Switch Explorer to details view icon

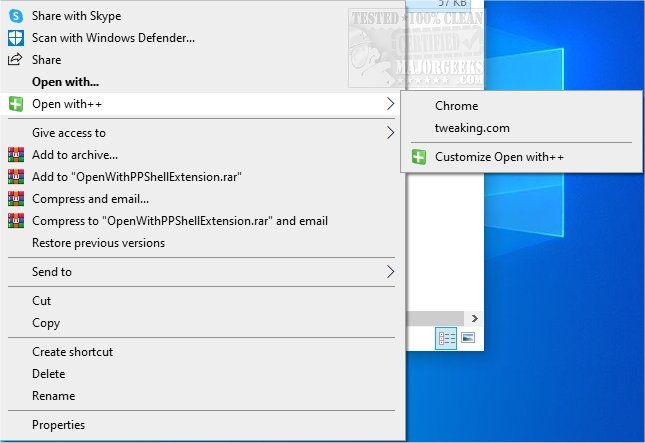point(446,339)
